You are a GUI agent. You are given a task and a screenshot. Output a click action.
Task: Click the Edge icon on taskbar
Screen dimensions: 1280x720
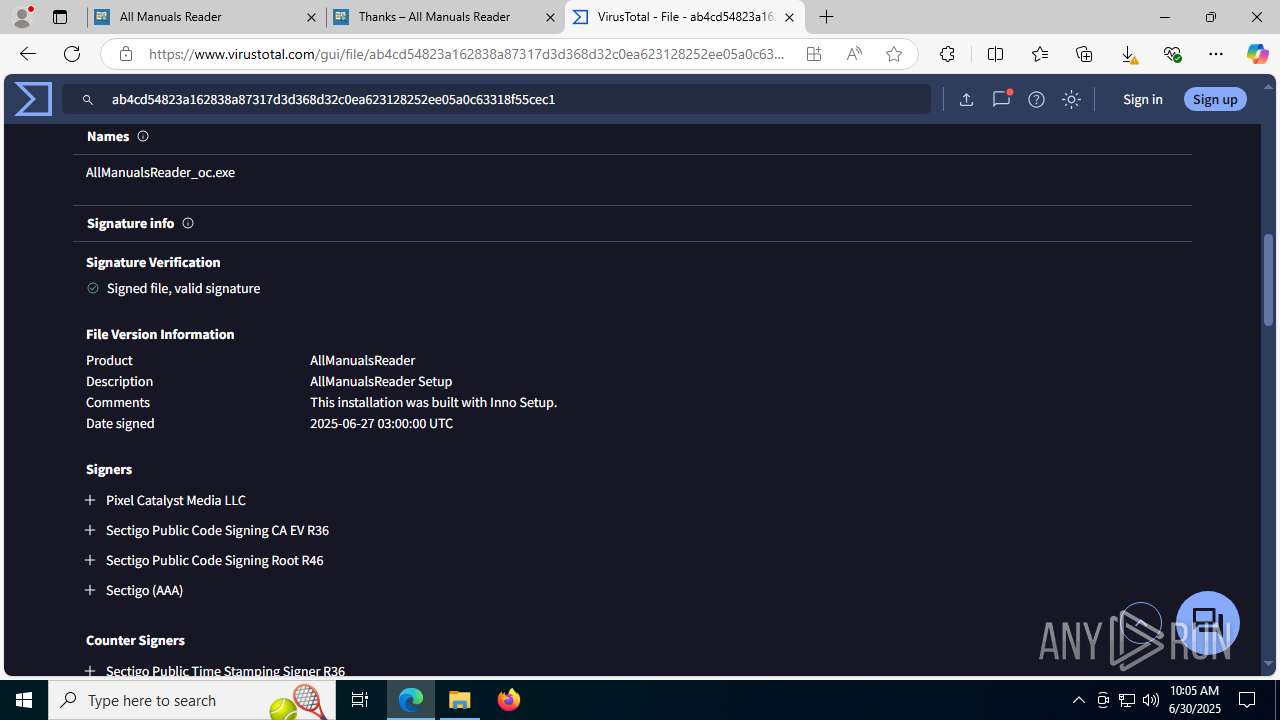411,700
